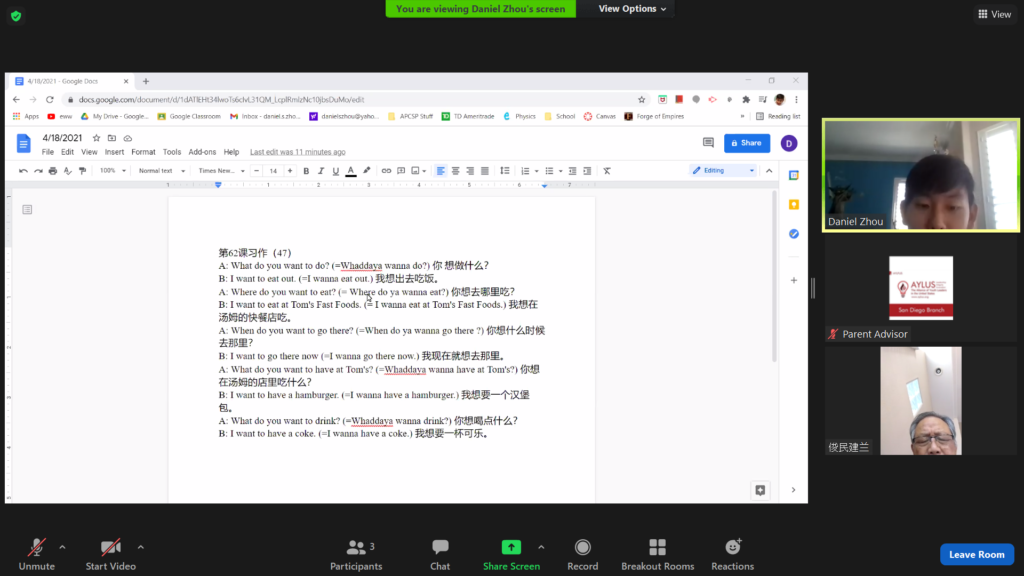Select the Paint format tool
The width and height of the screenshot is (1024, 576).
coord(82,171)
